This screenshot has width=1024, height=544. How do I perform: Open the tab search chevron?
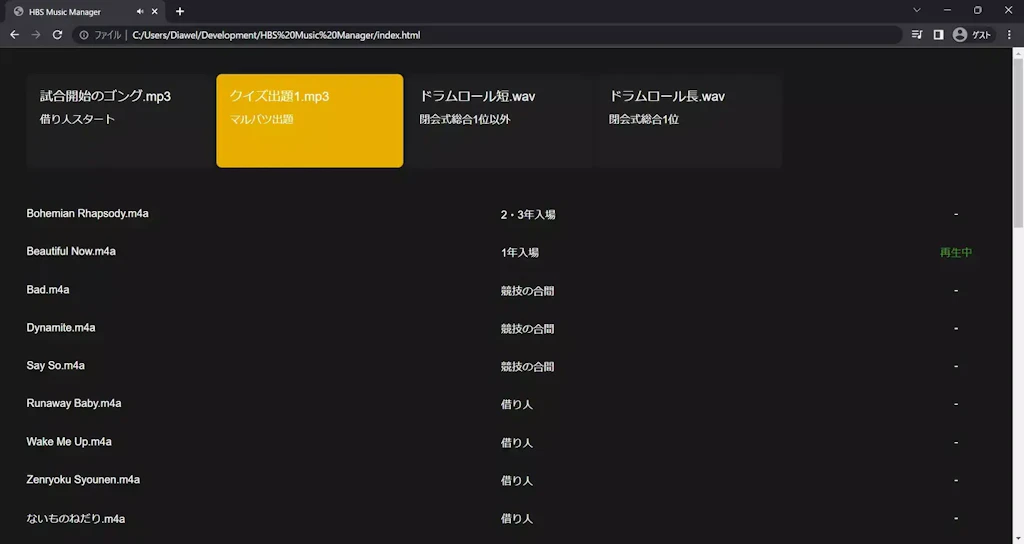tap(917, 10)
